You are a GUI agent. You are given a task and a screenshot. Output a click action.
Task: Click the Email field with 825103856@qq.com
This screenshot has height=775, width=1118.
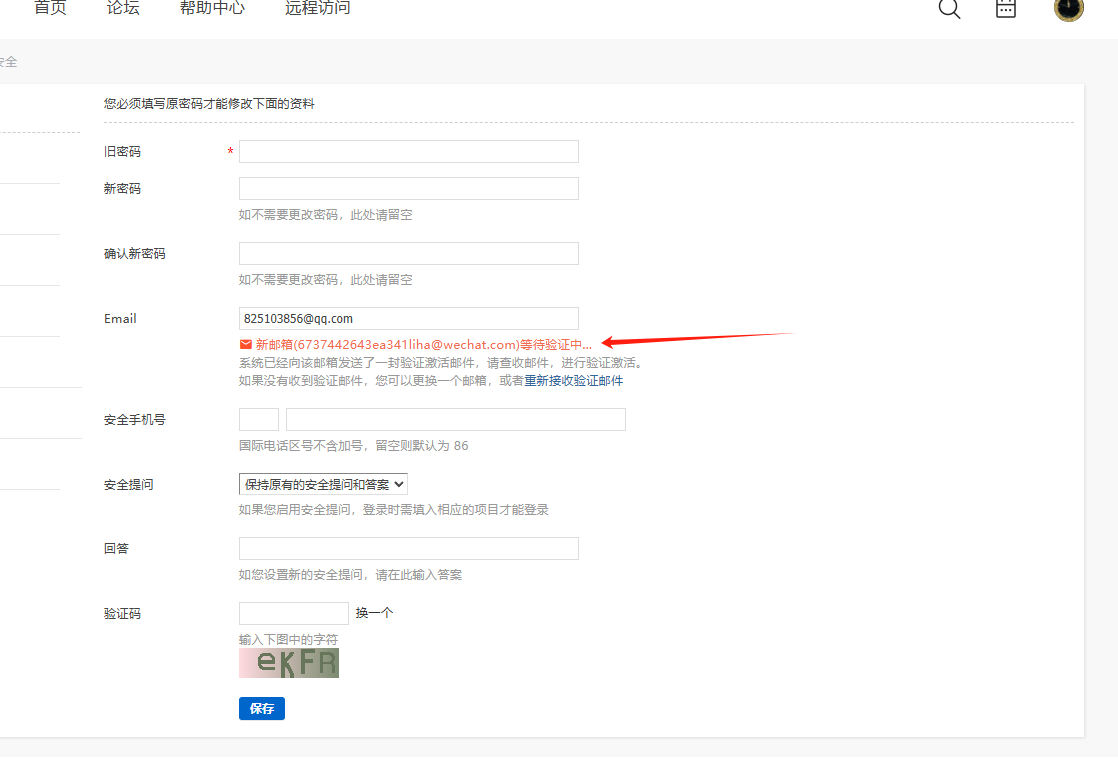[409, 318]
